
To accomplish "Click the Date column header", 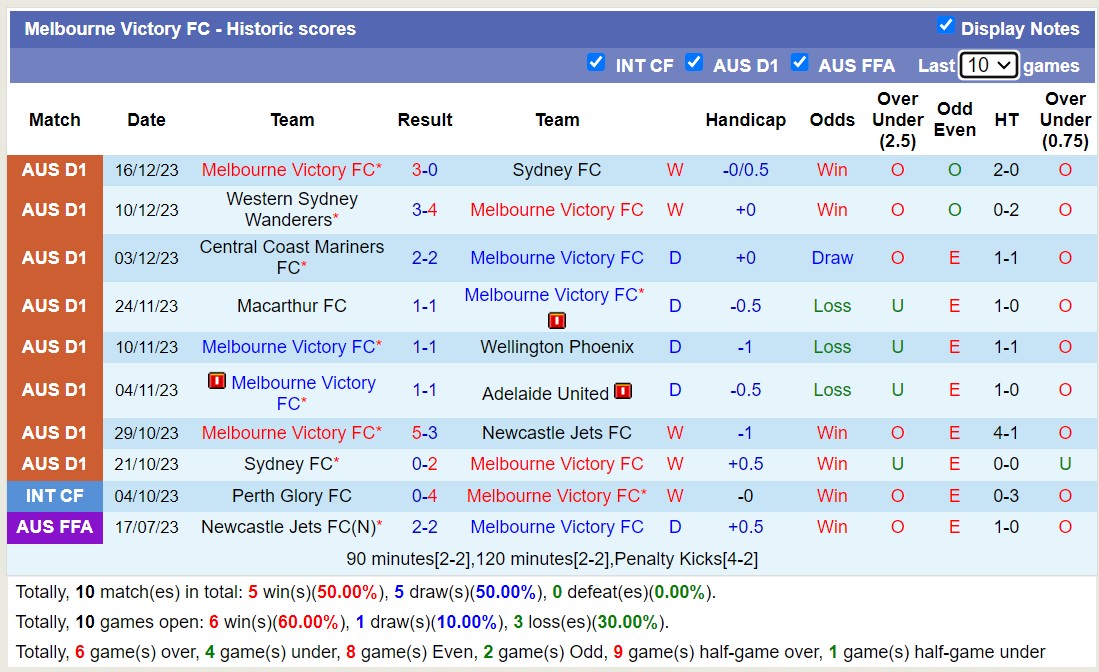I will tap(146, 119).
